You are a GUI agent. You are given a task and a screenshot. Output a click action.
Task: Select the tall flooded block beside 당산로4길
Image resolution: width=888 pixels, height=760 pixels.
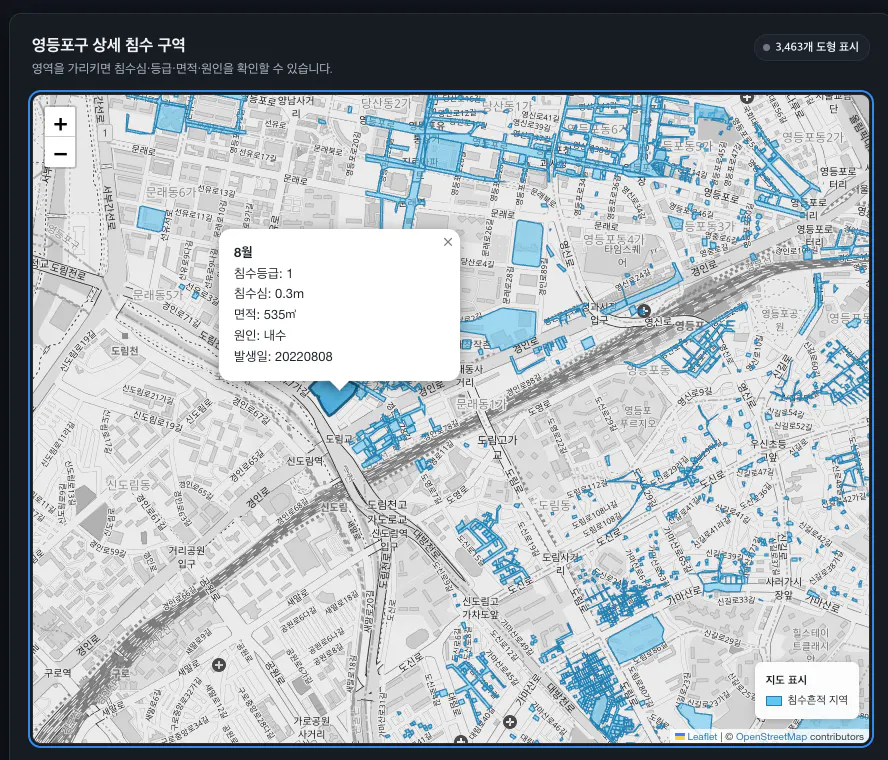[528, 244]
